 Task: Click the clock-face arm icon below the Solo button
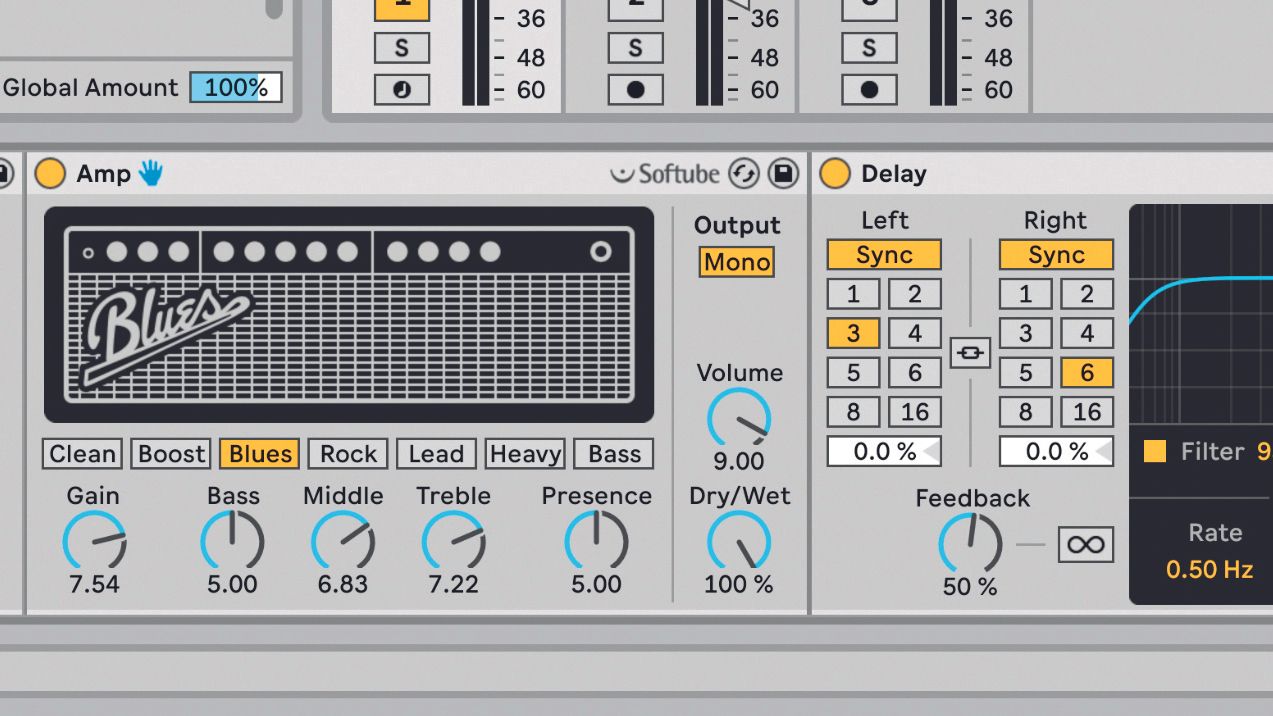point(401,90)
